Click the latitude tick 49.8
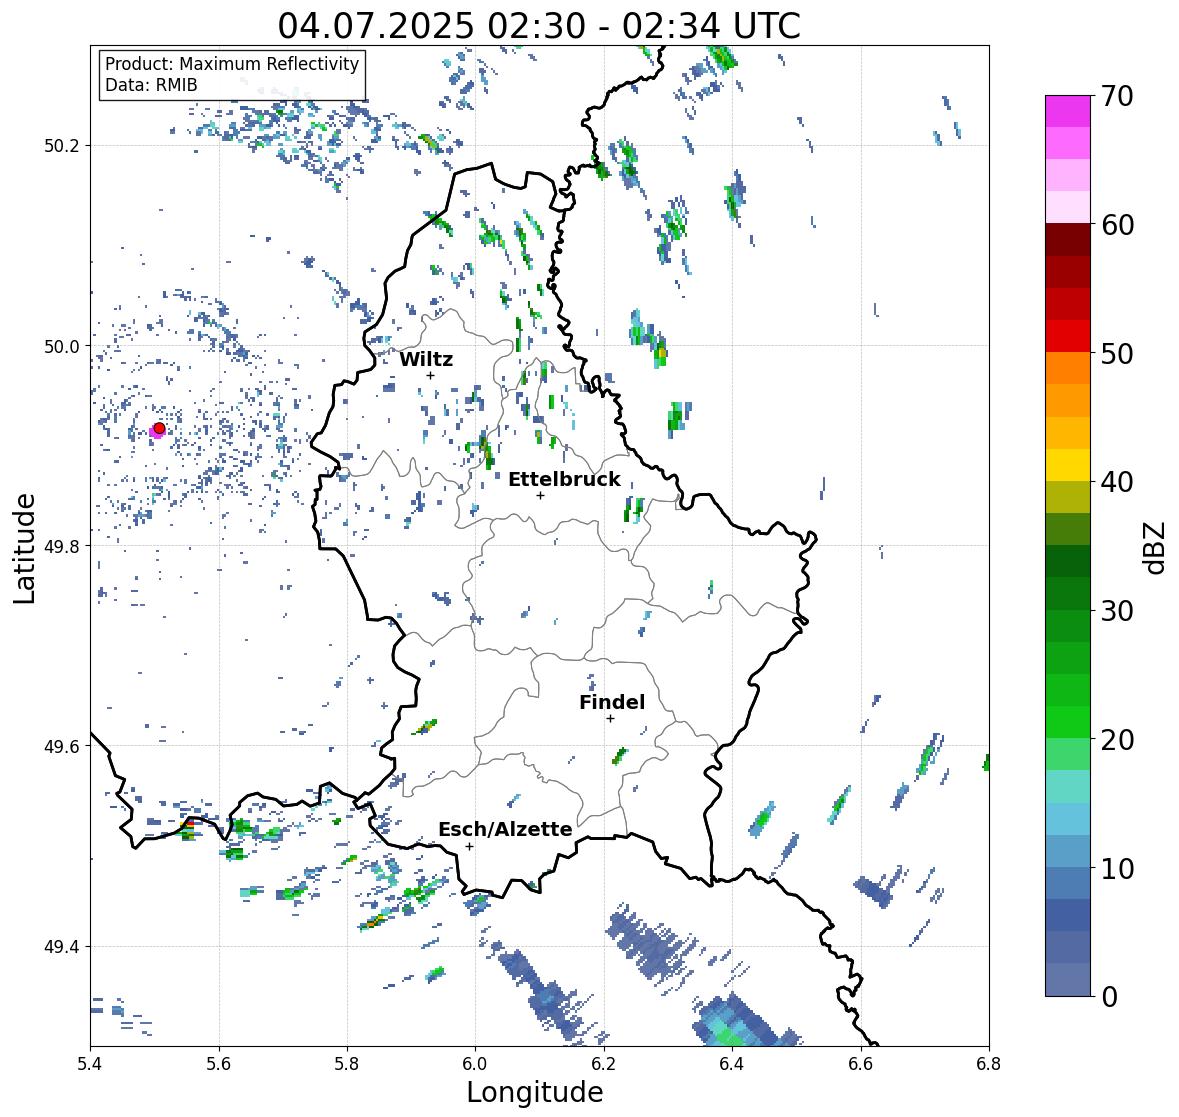The height and width of the screenshot is (1117, 1179). point(62,546)
